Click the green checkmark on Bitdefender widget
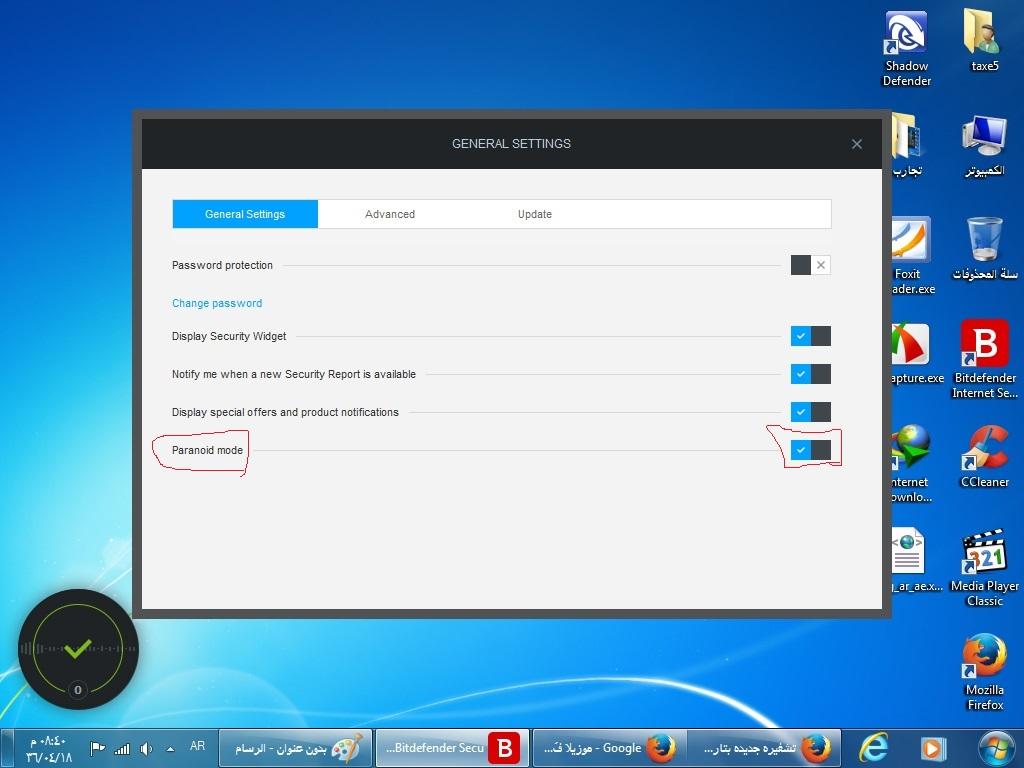Image resolution: width=1024 pixels, height=768 pixels. click(x=78, y=648)
